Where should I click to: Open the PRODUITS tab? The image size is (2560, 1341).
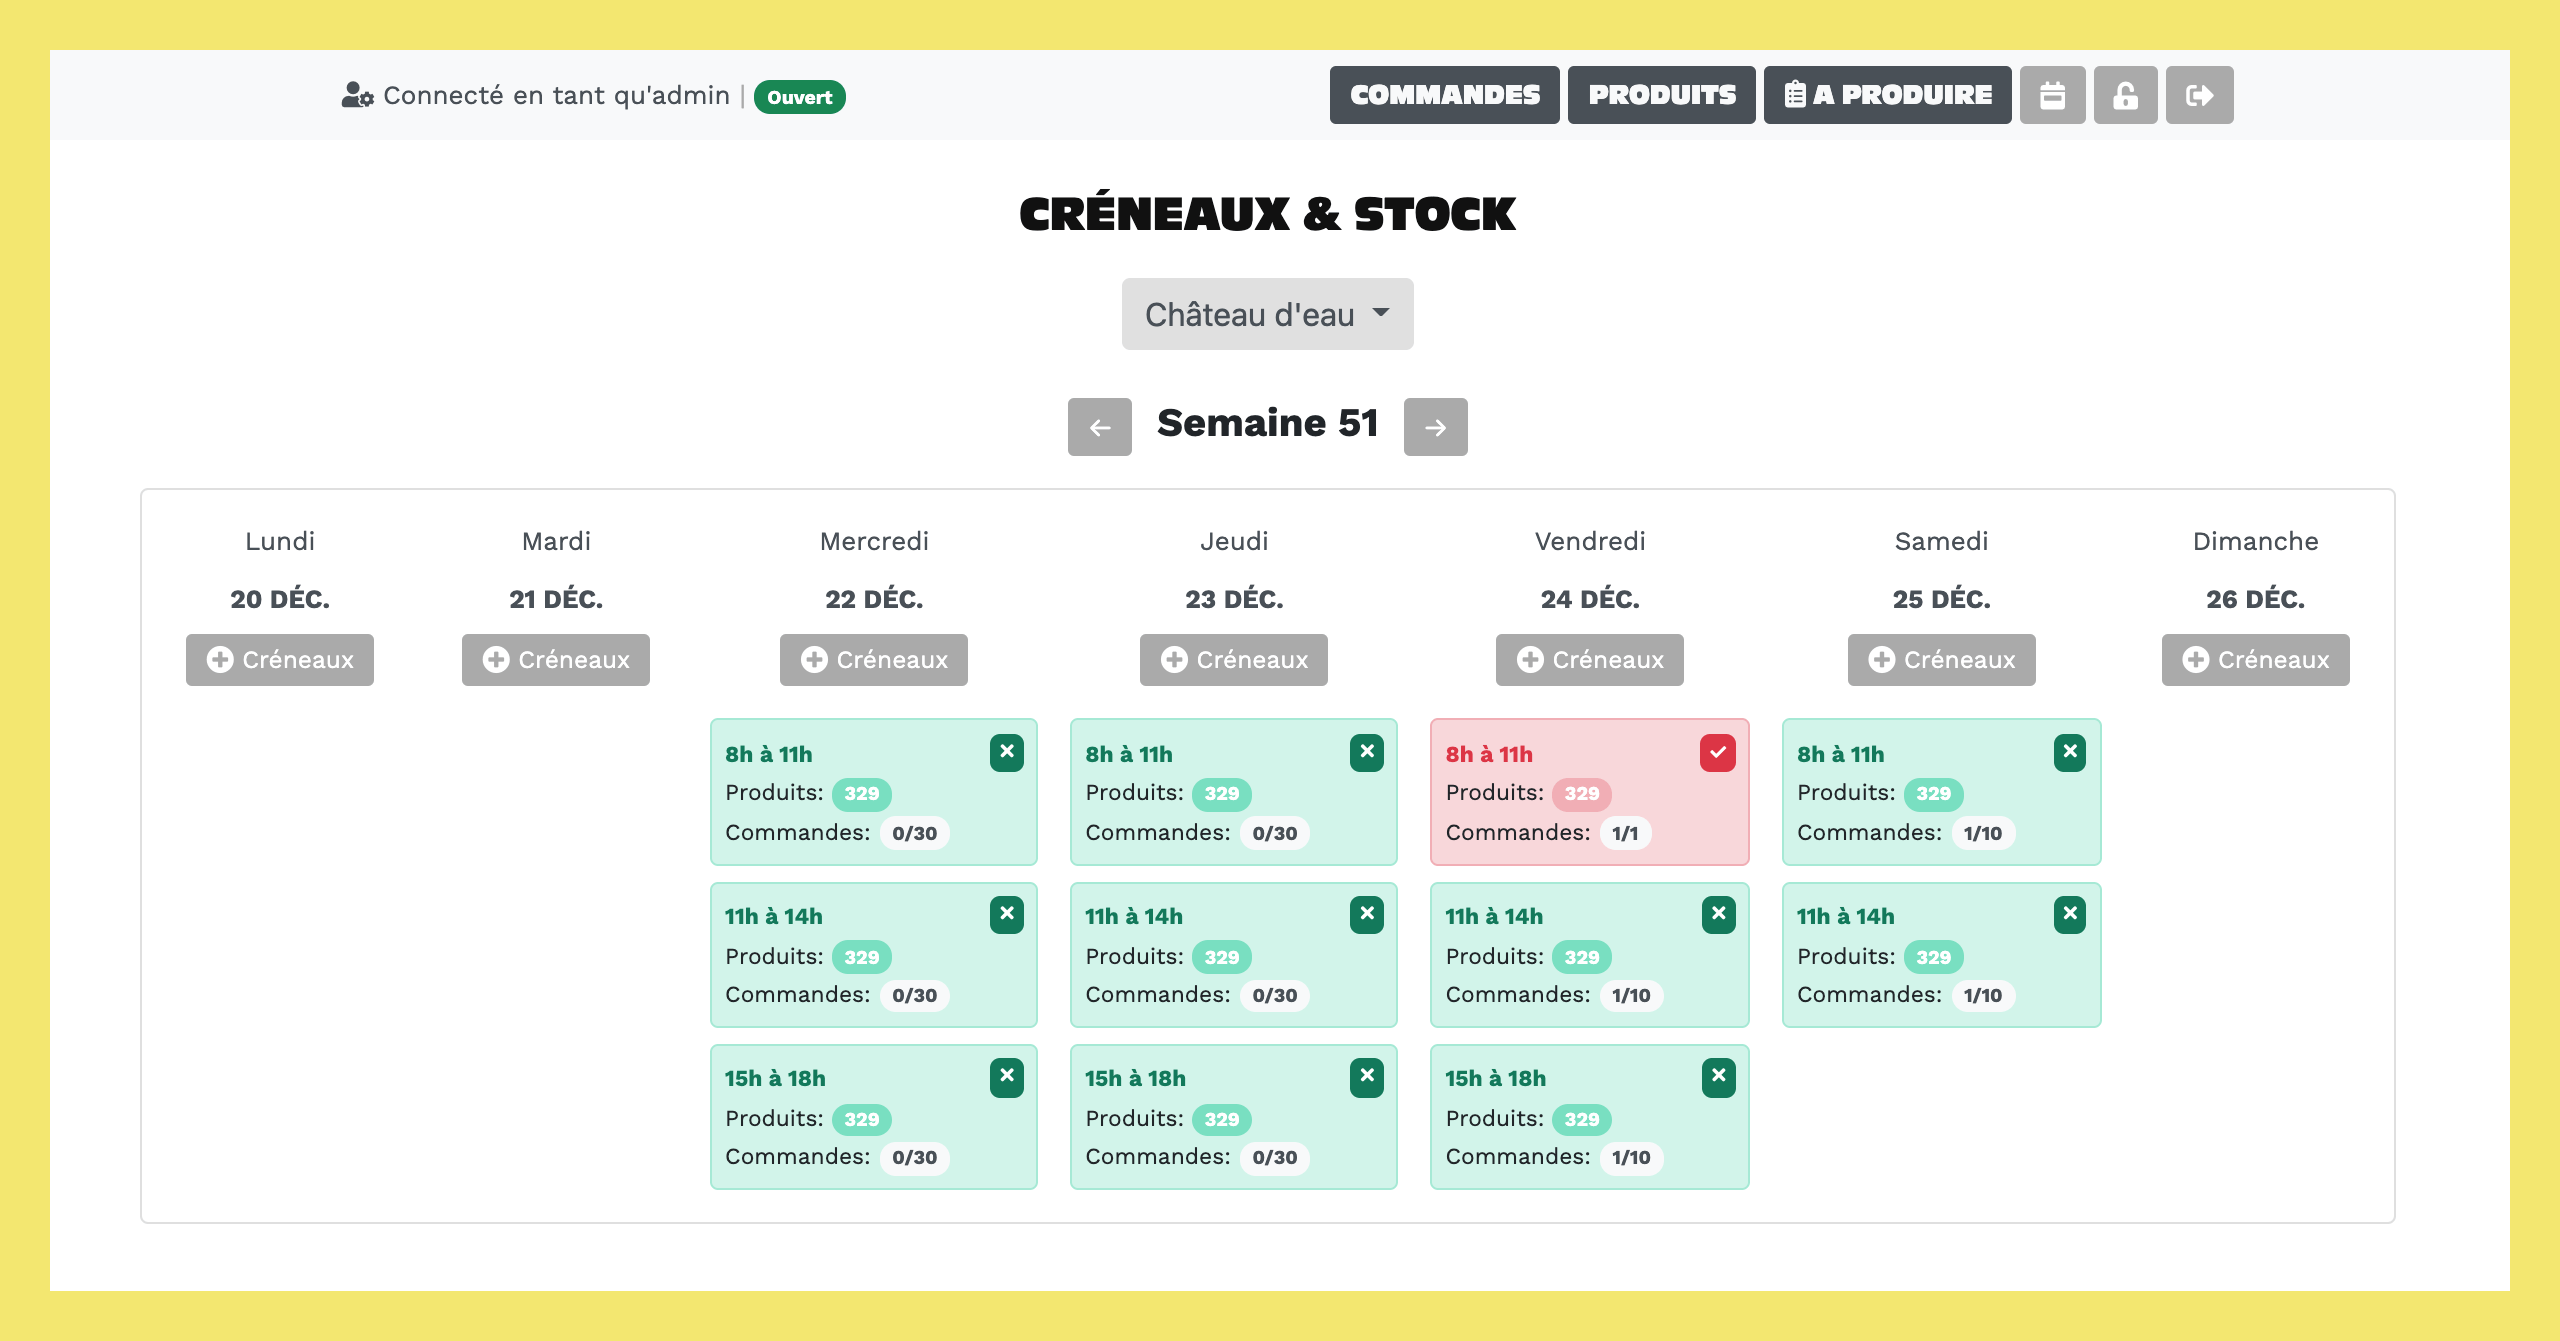(x=1661, y=95)
